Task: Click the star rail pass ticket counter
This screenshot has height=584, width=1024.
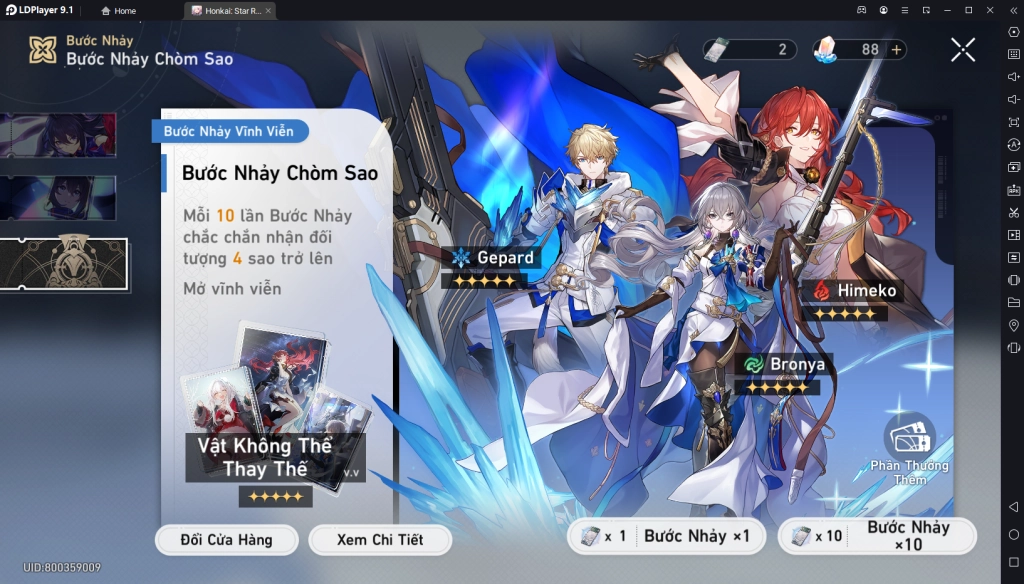Action: (750, 50)
